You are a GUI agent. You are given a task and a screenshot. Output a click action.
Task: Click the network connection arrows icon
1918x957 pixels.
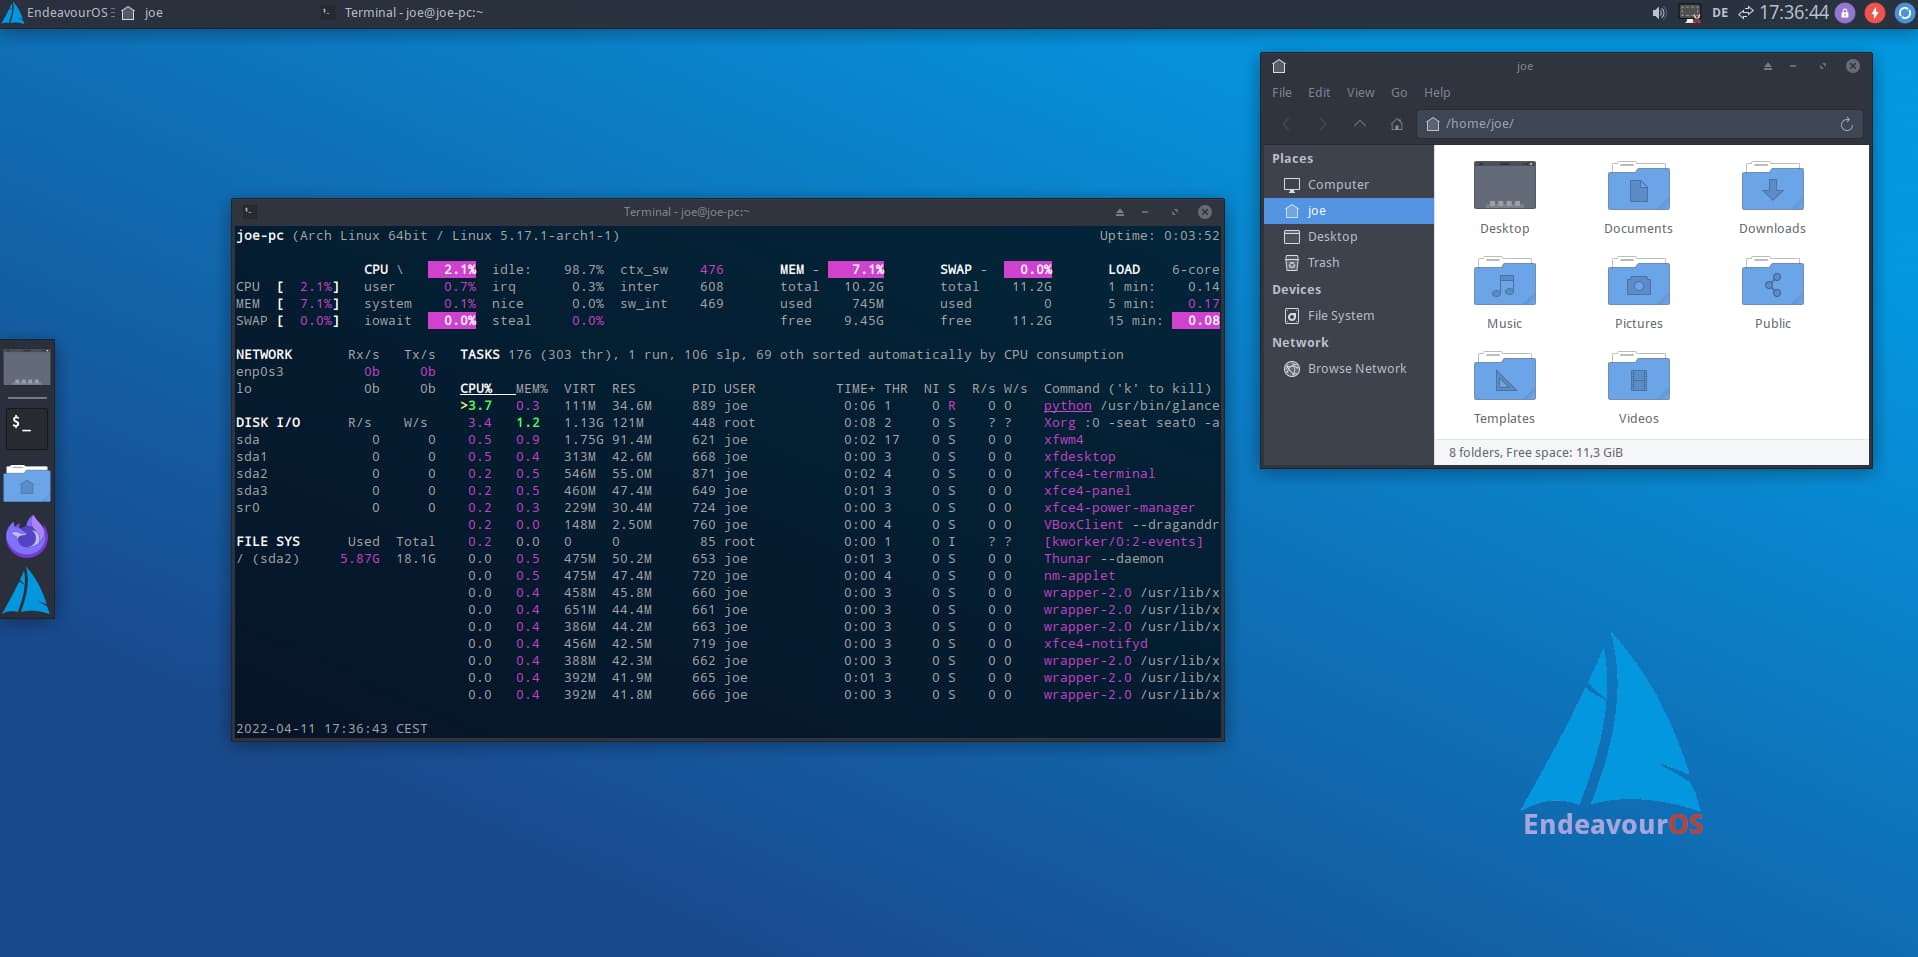(x=1746, y=13)
